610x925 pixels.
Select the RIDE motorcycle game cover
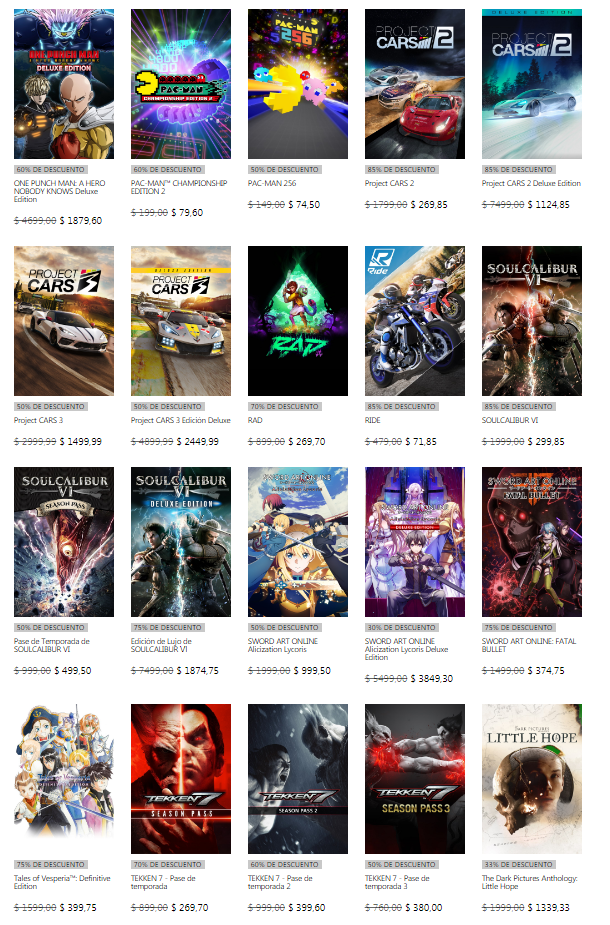(415, 321)
